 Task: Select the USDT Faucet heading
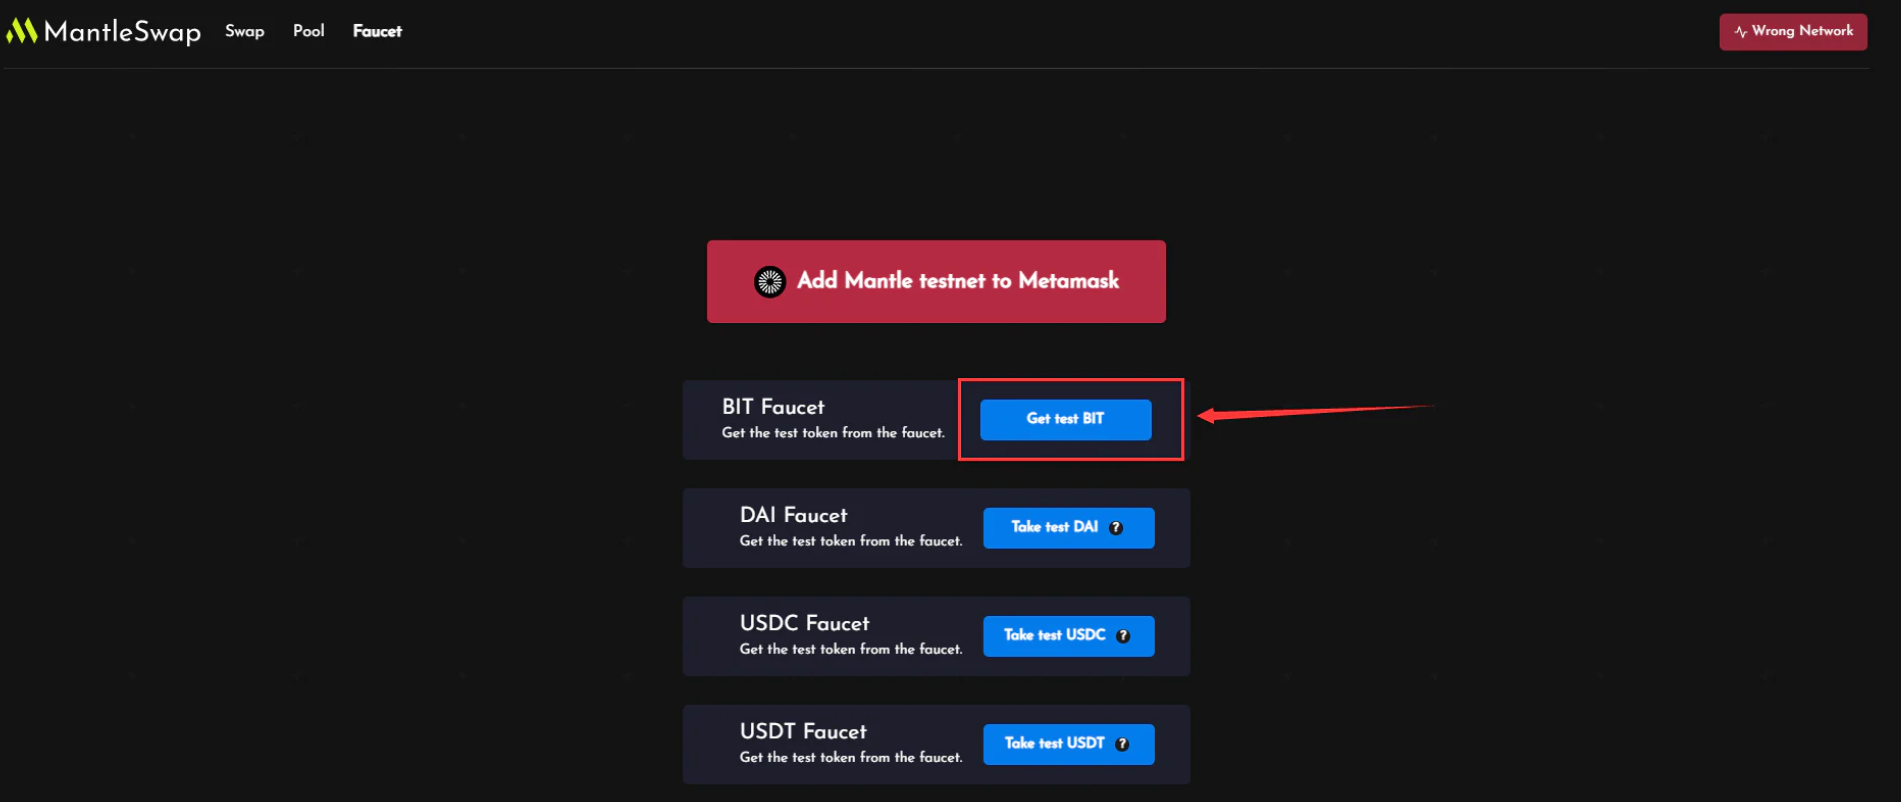803,731
